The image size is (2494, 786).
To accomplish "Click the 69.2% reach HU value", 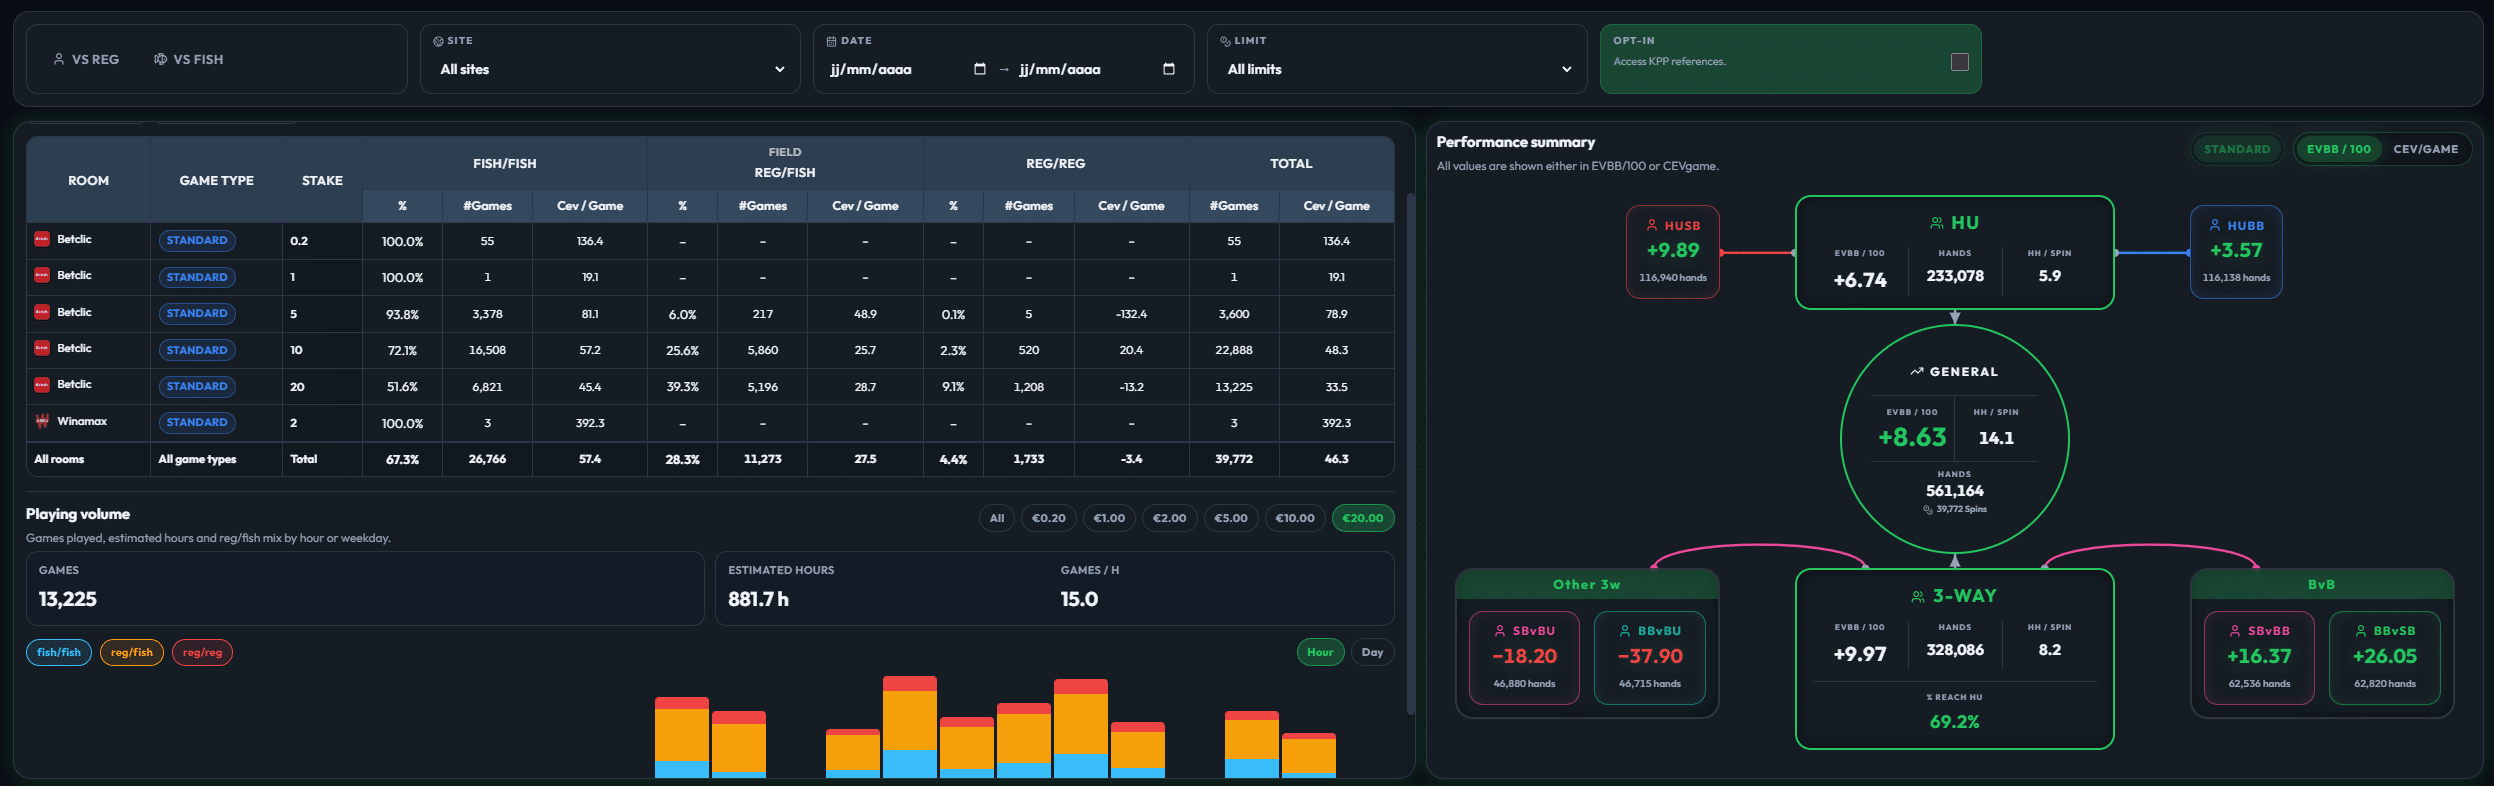I will pos(1954,721).
